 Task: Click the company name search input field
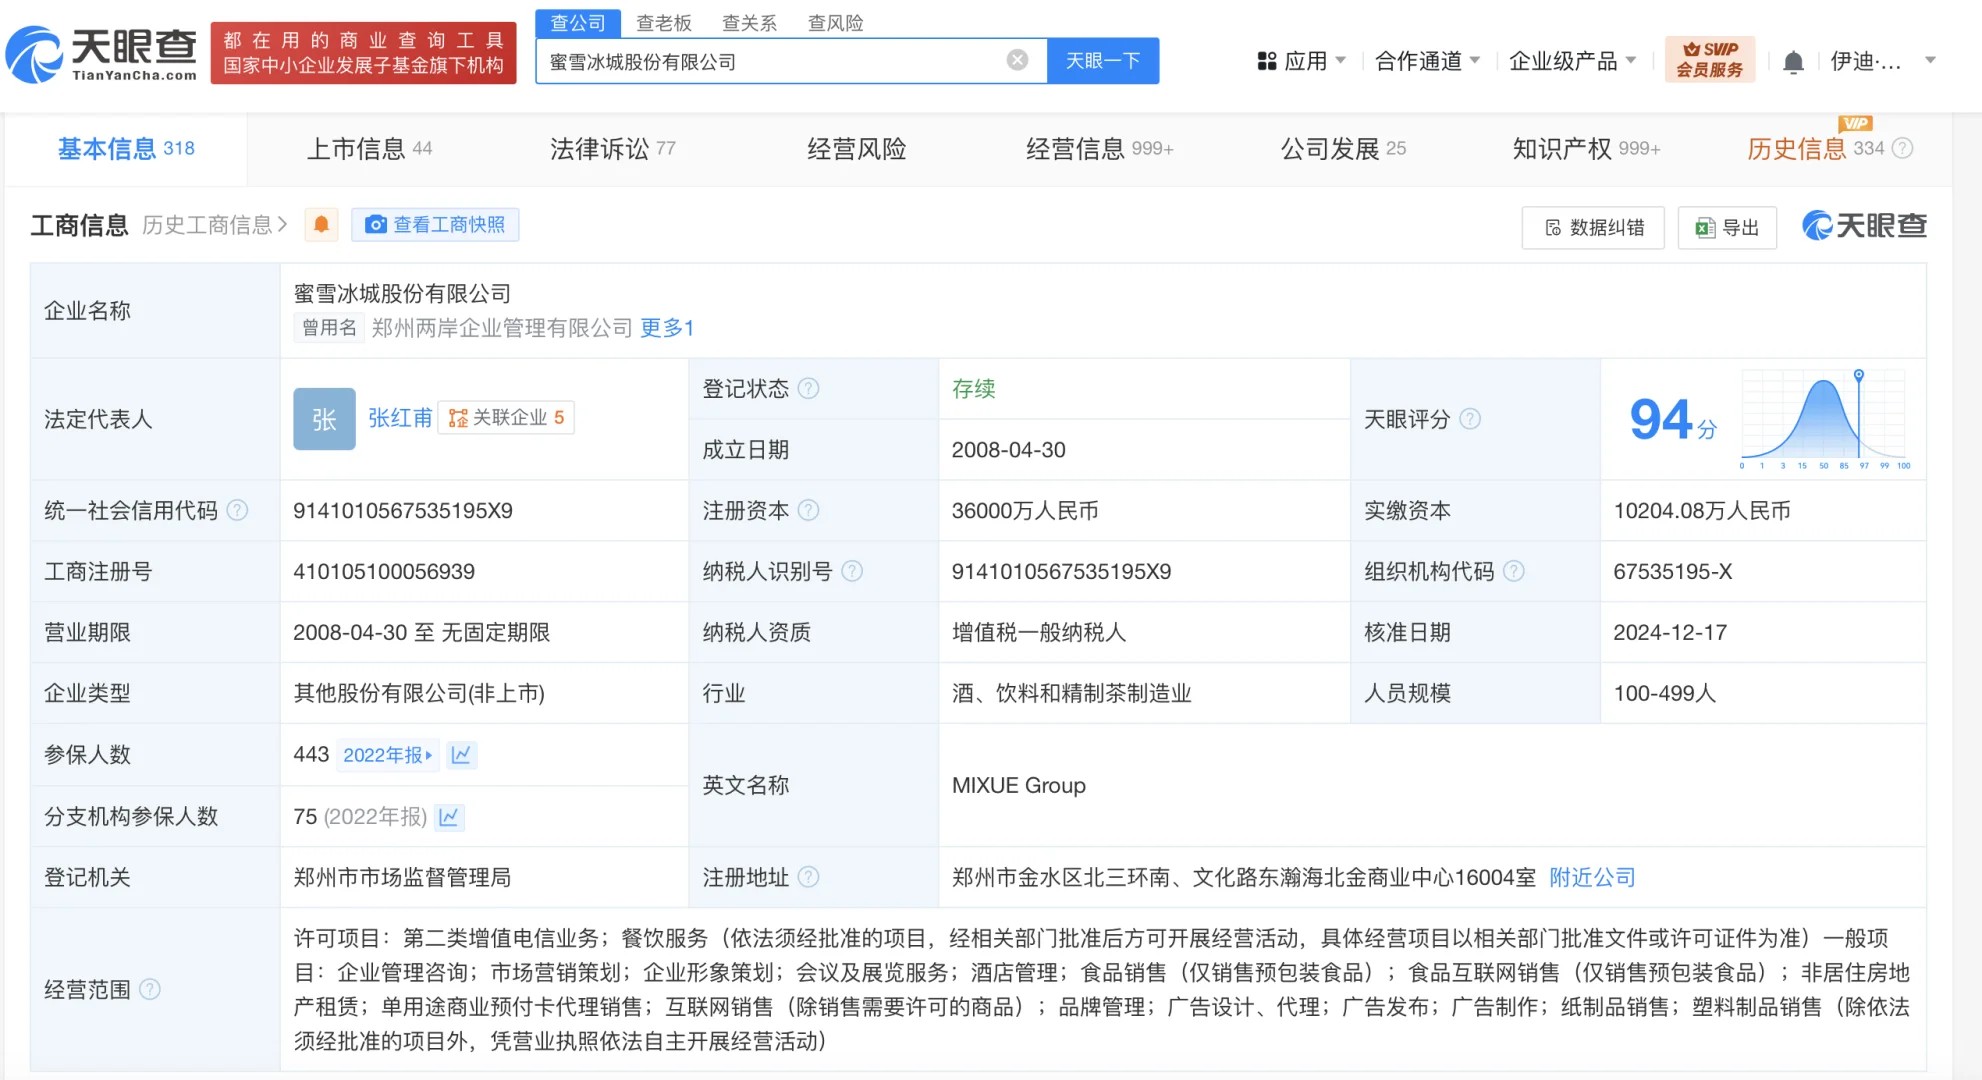point(770,61)
